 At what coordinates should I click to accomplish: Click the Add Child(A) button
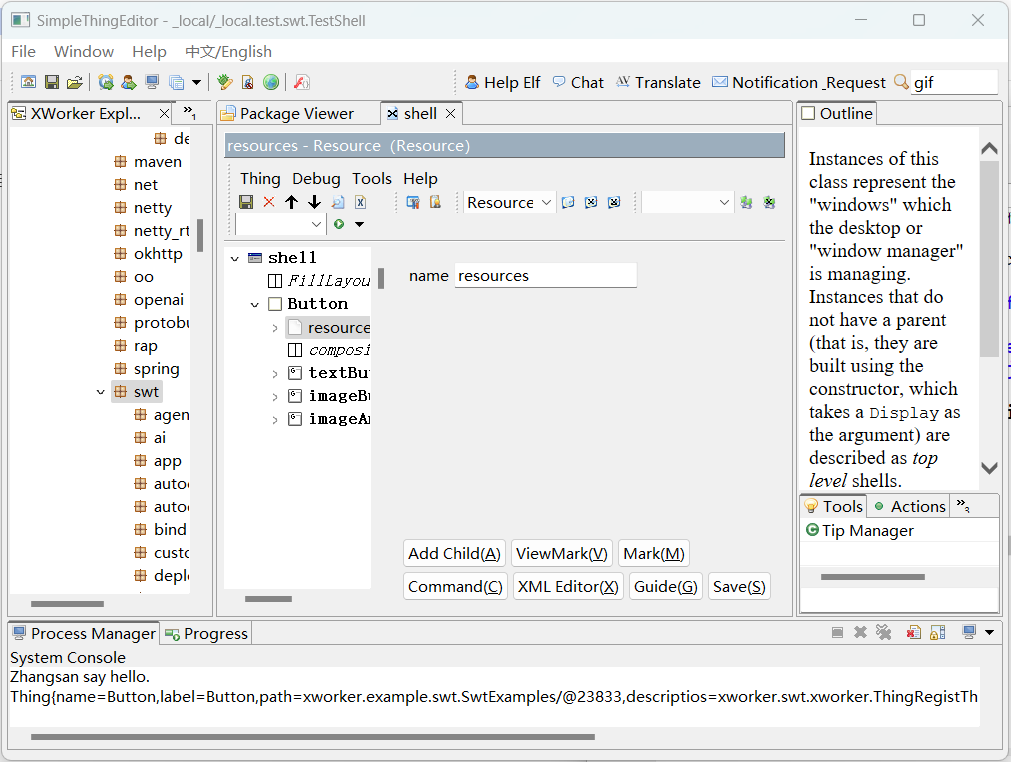click(x=455, y=554)
